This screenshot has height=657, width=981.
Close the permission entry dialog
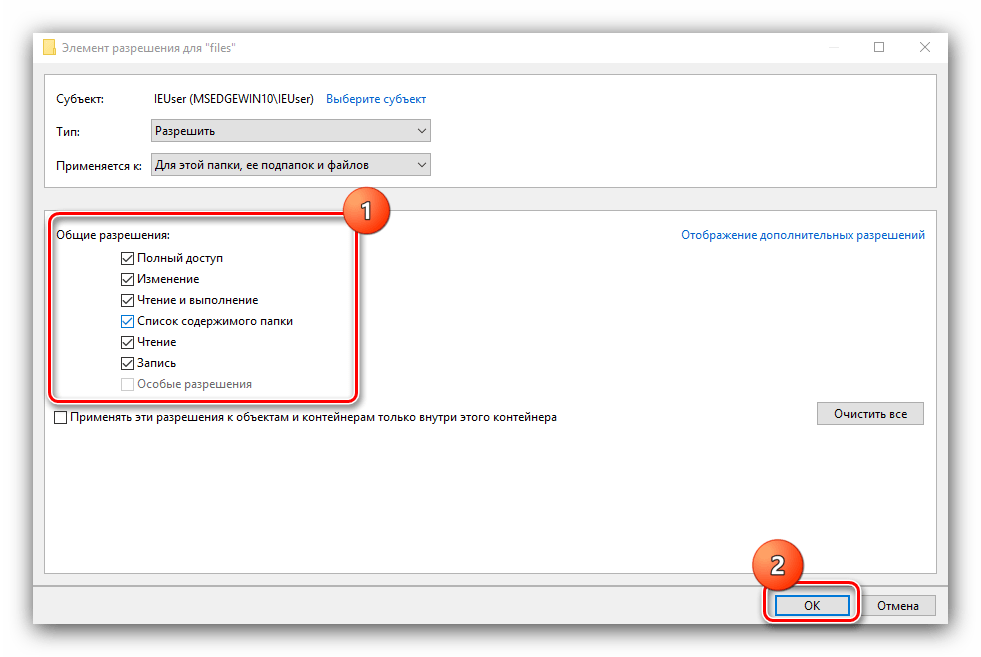tap(925, 47)
